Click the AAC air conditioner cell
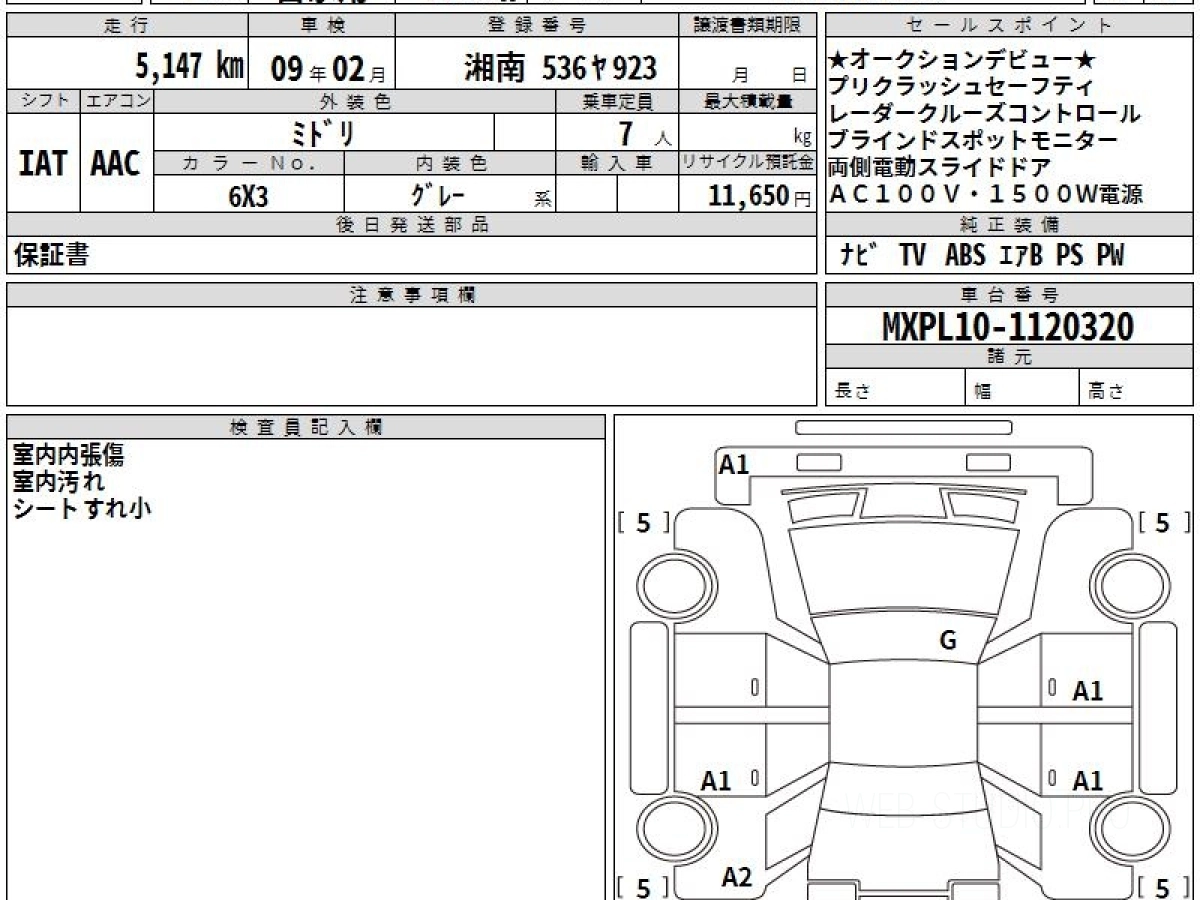The image size is (1200, 900). tap(116, 163)
